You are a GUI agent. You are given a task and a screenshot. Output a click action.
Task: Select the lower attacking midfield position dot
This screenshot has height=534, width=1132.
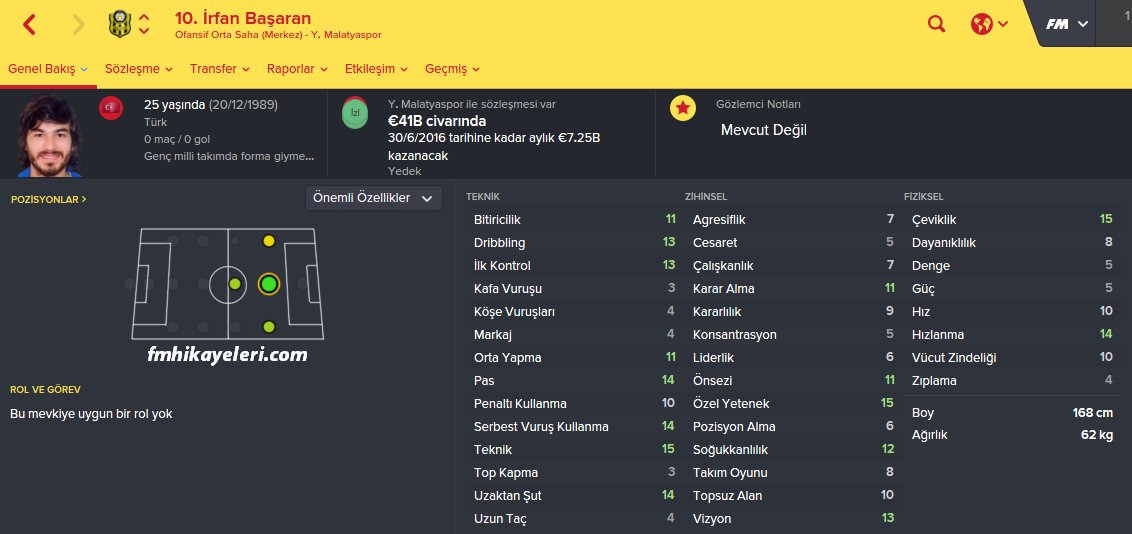[x=269, y=327]
